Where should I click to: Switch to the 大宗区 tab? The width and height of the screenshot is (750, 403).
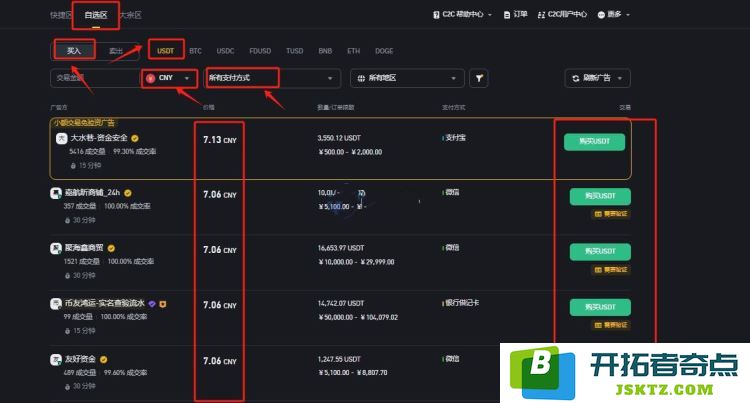[x=131, y=15]
